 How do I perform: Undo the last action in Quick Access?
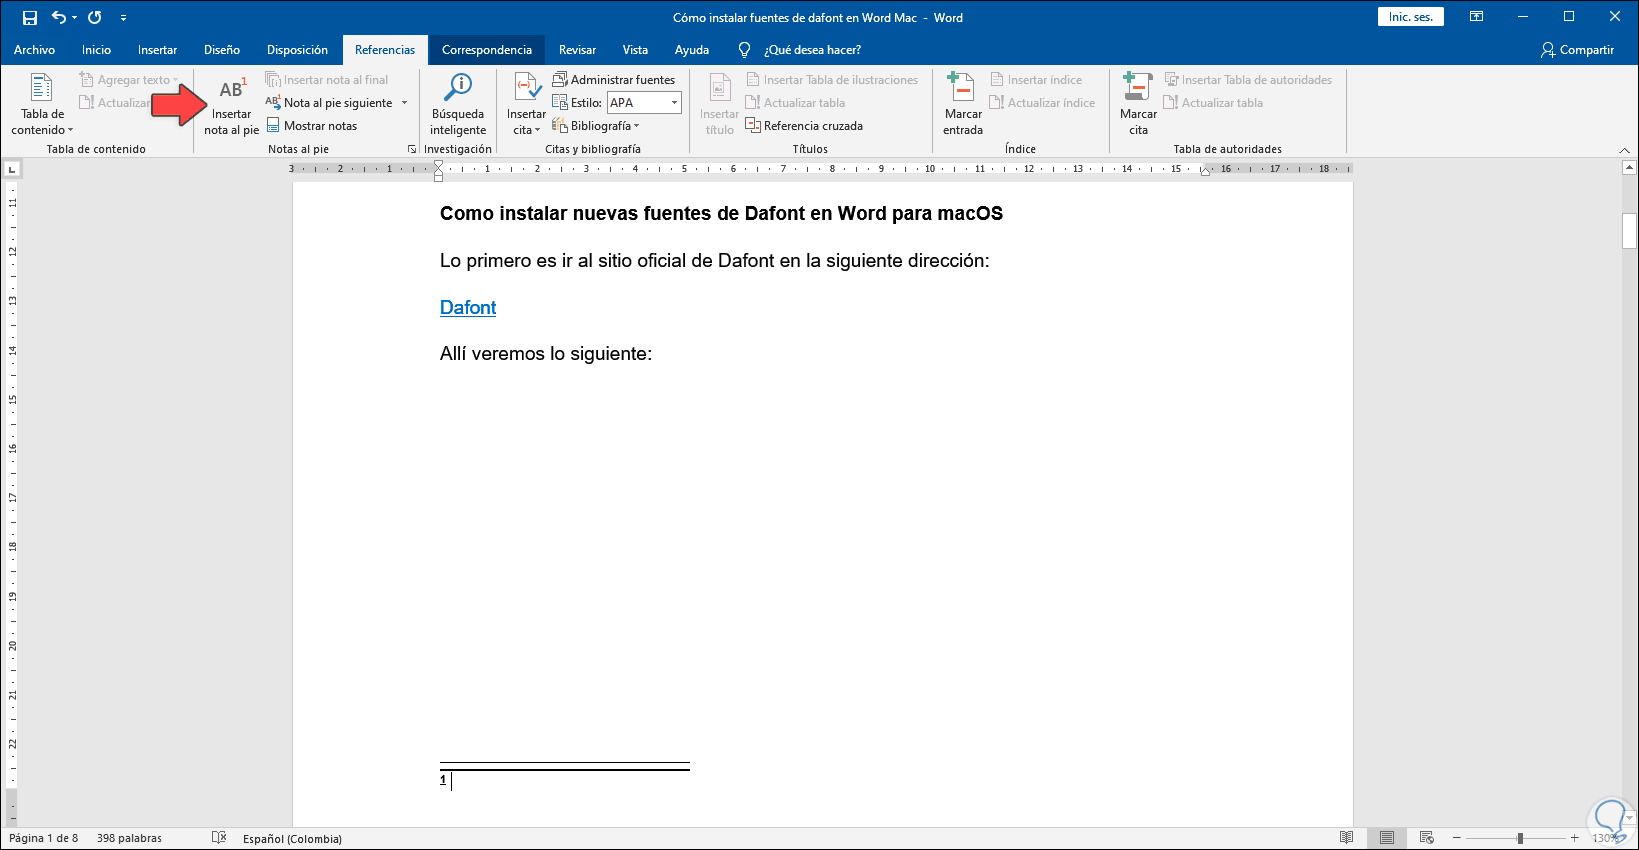[59, 17]
